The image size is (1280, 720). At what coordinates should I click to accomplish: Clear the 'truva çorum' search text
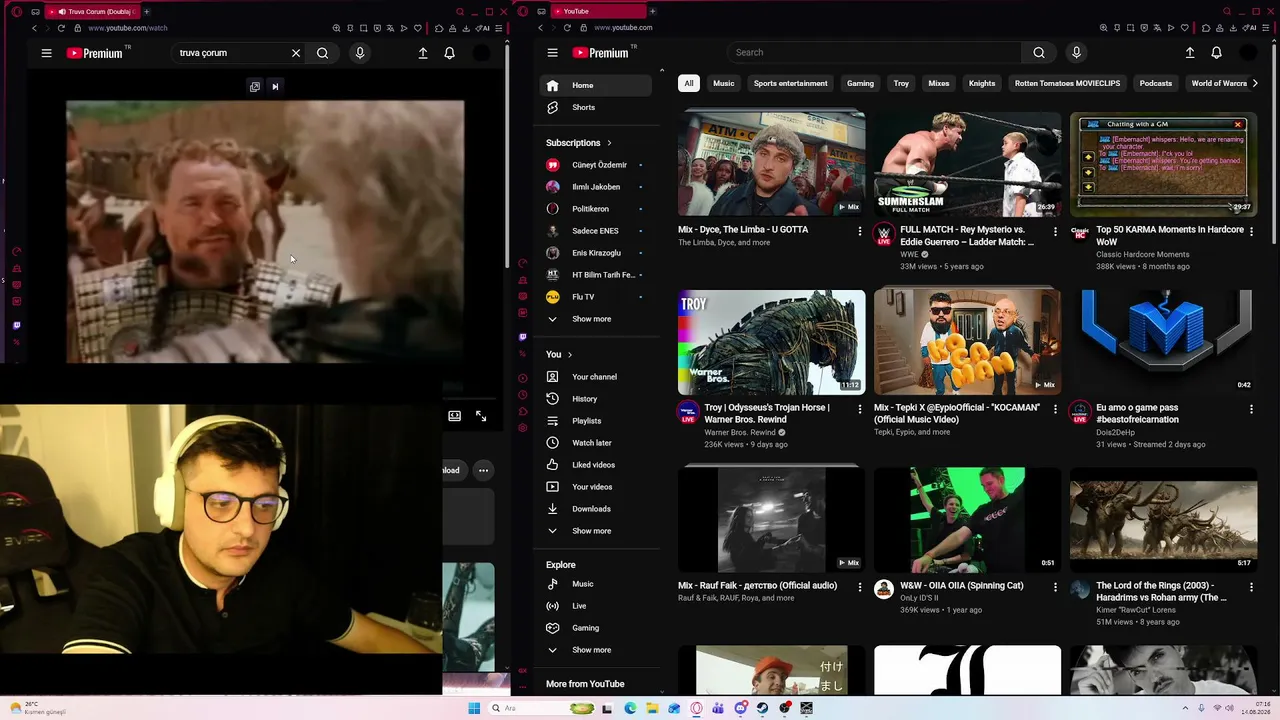(296, 53)
